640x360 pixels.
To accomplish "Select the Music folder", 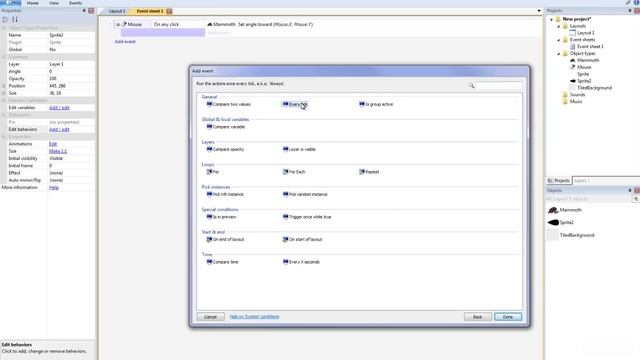I will pyautogui.click(x=576, y=102).
